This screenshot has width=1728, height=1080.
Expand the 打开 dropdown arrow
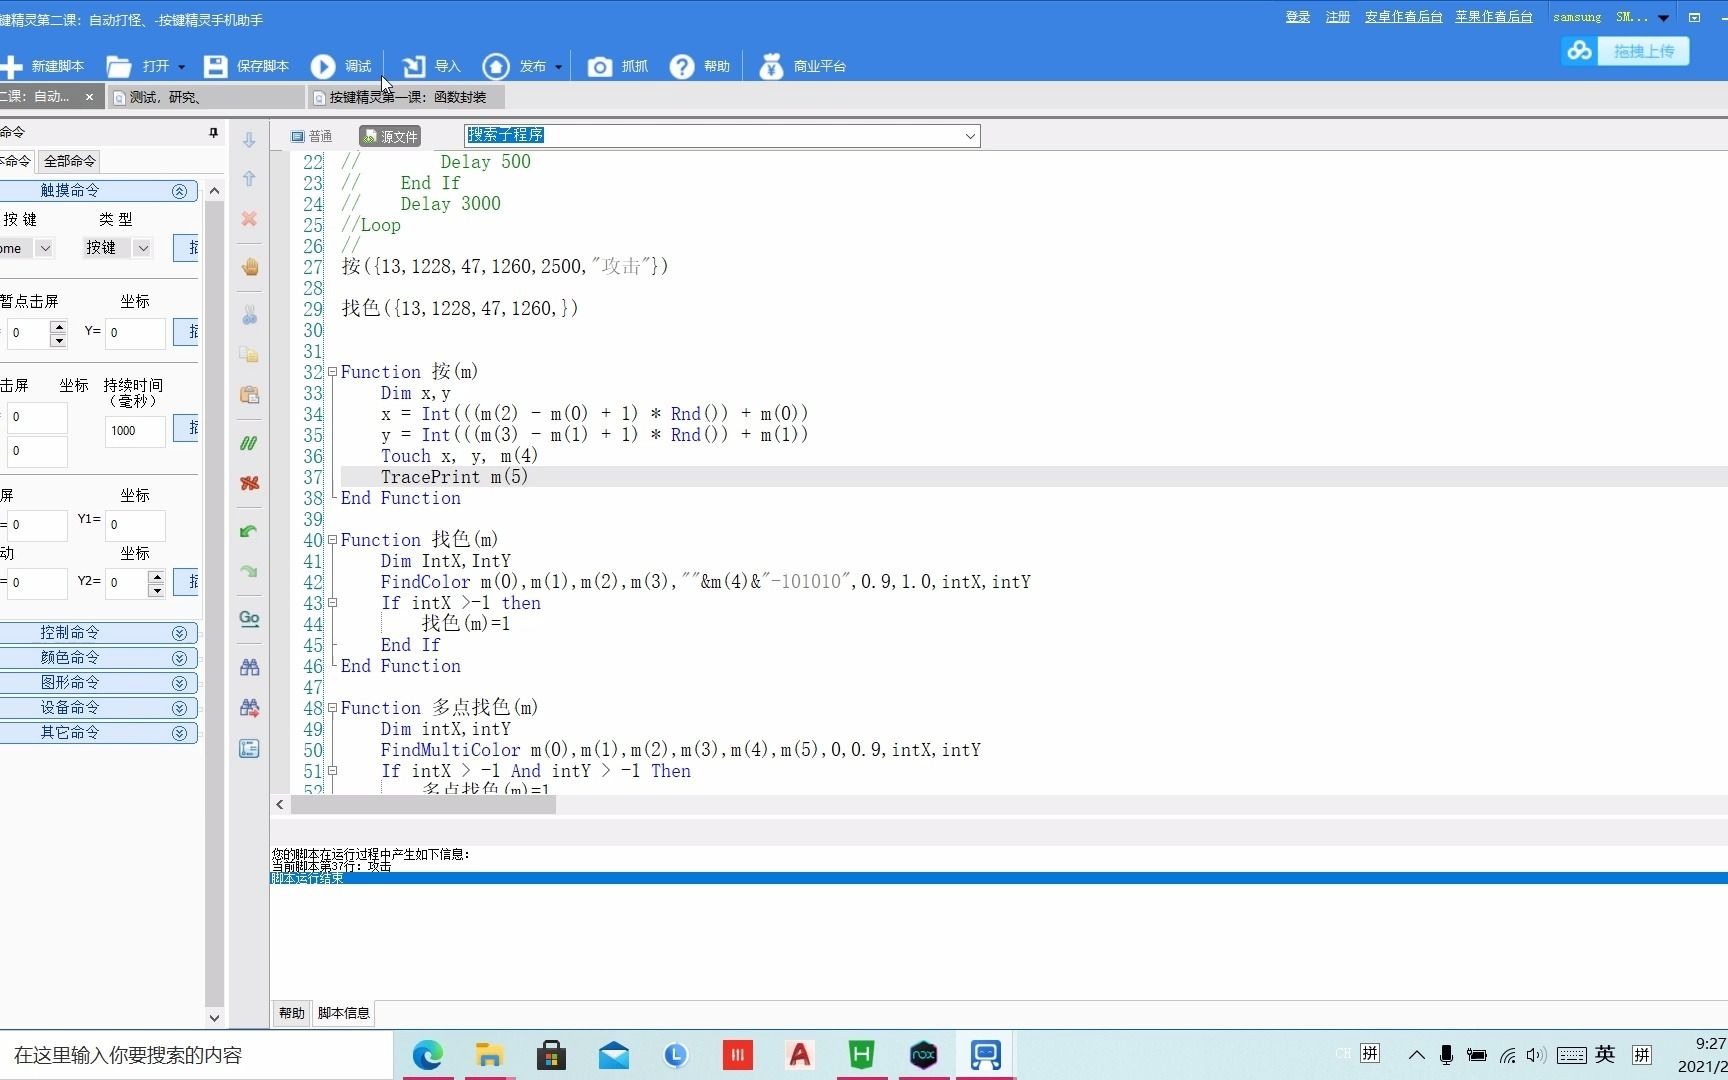pyautogui.click(x=182, y=67)
